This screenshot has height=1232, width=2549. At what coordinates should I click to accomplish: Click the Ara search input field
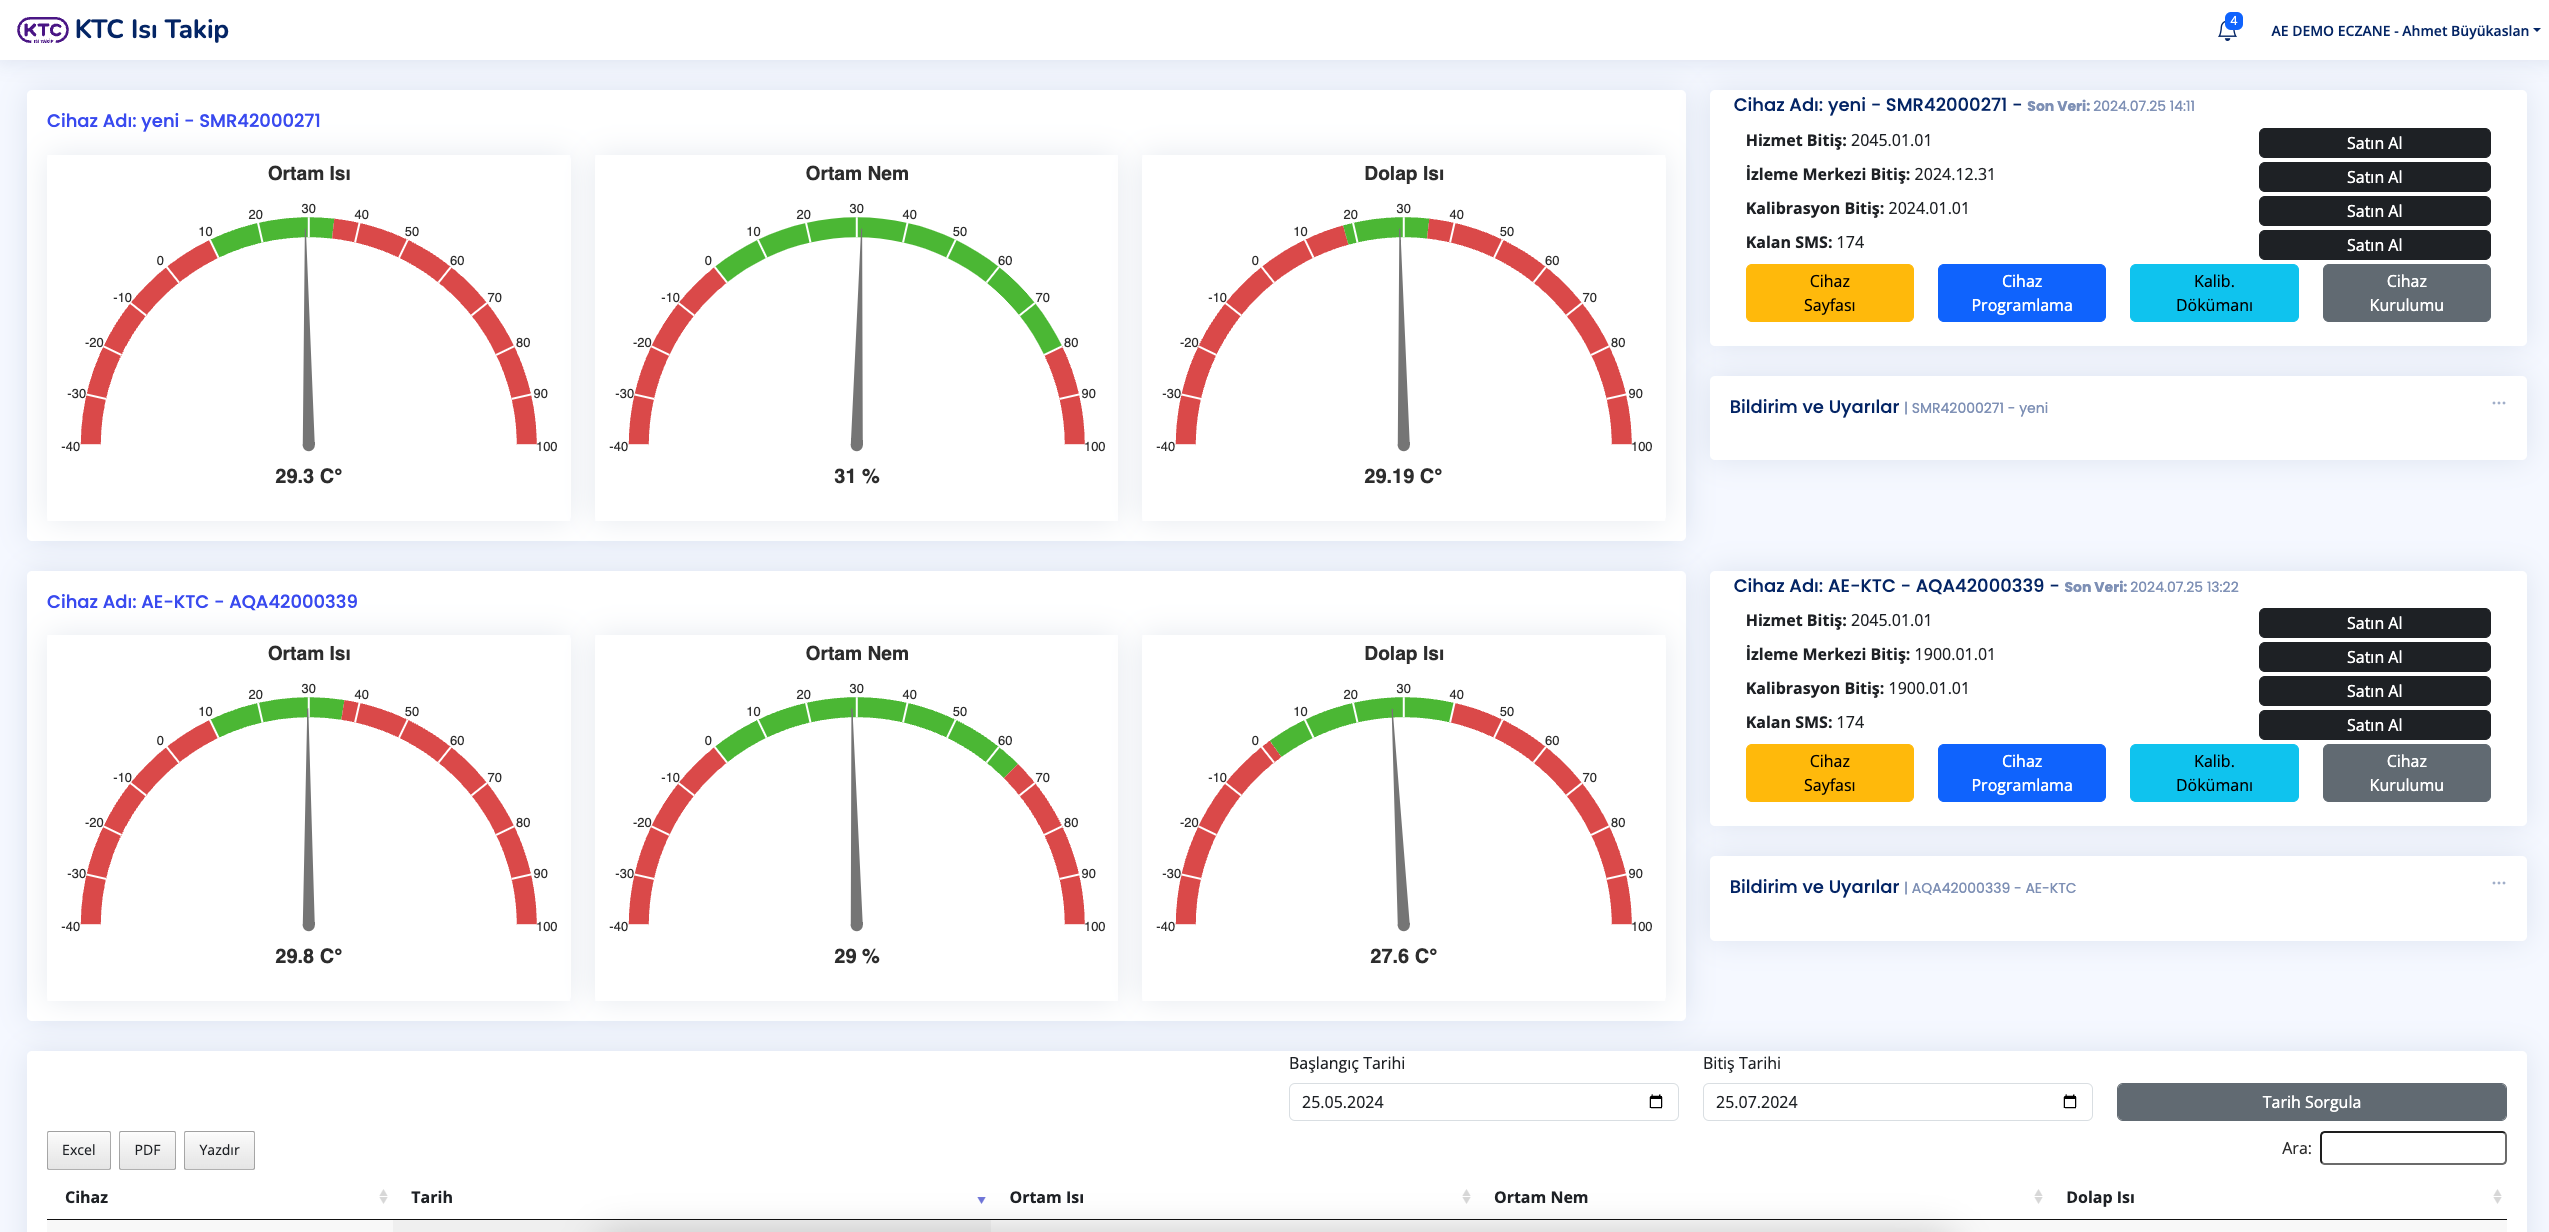[x=2412, y=1148]
